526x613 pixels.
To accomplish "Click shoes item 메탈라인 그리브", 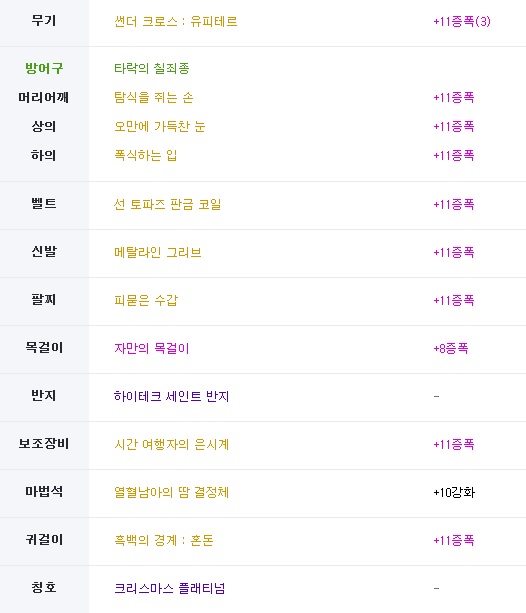I will (x=158, y=252).
